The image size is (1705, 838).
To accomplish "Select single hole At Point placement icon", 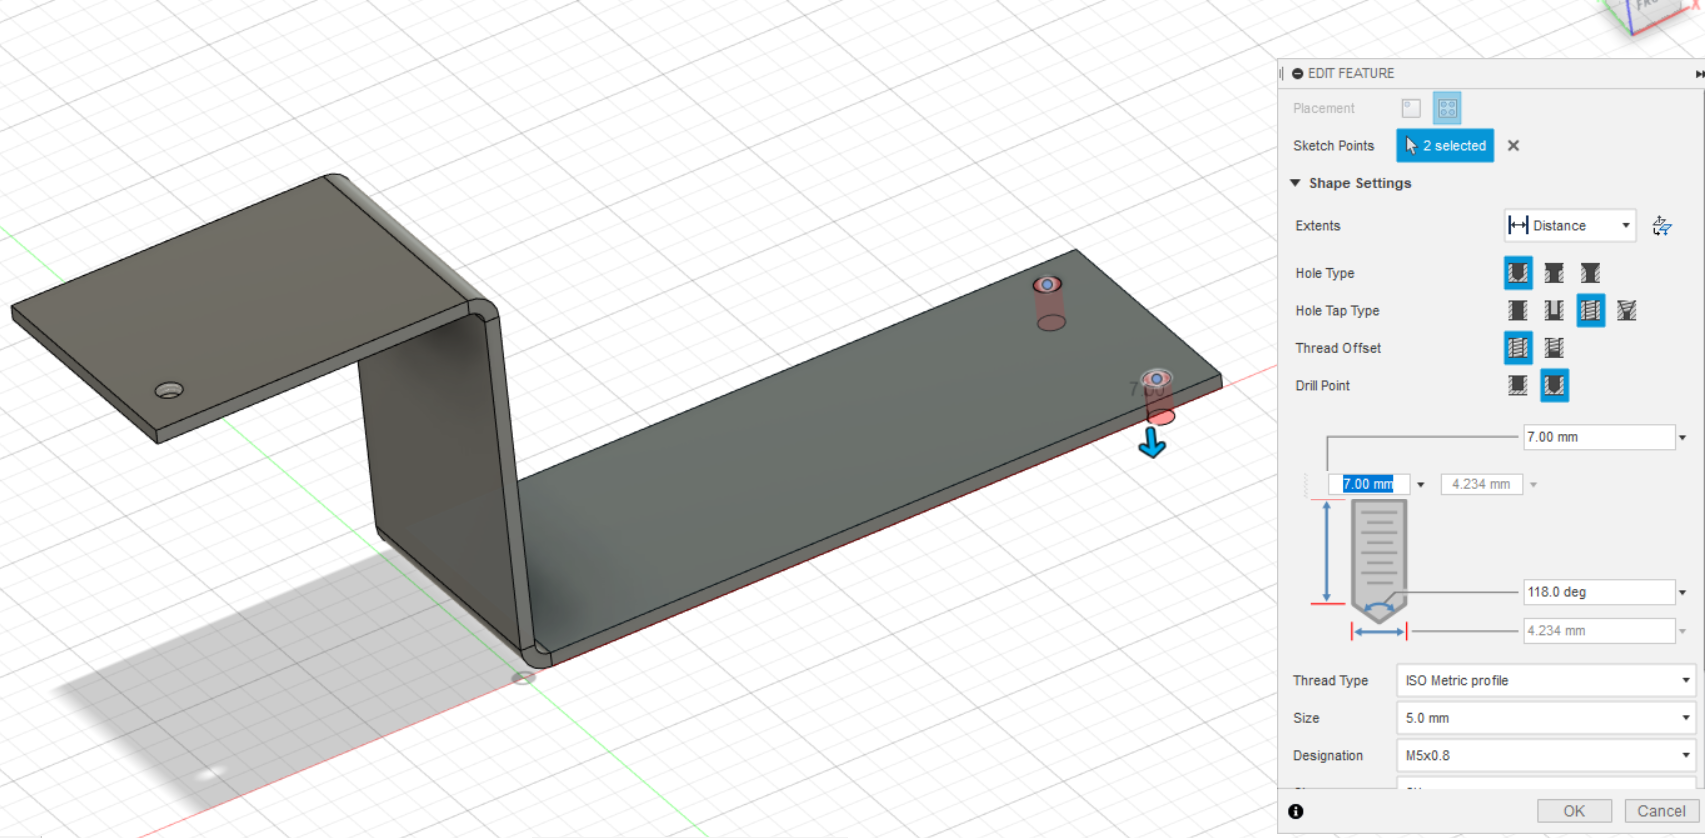I will point(1411,108).
